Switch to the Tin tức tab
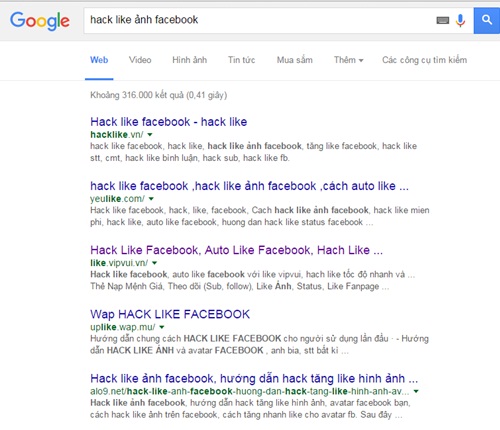The height and width of the screenshot is (430, 500). [x=241, y=60]
